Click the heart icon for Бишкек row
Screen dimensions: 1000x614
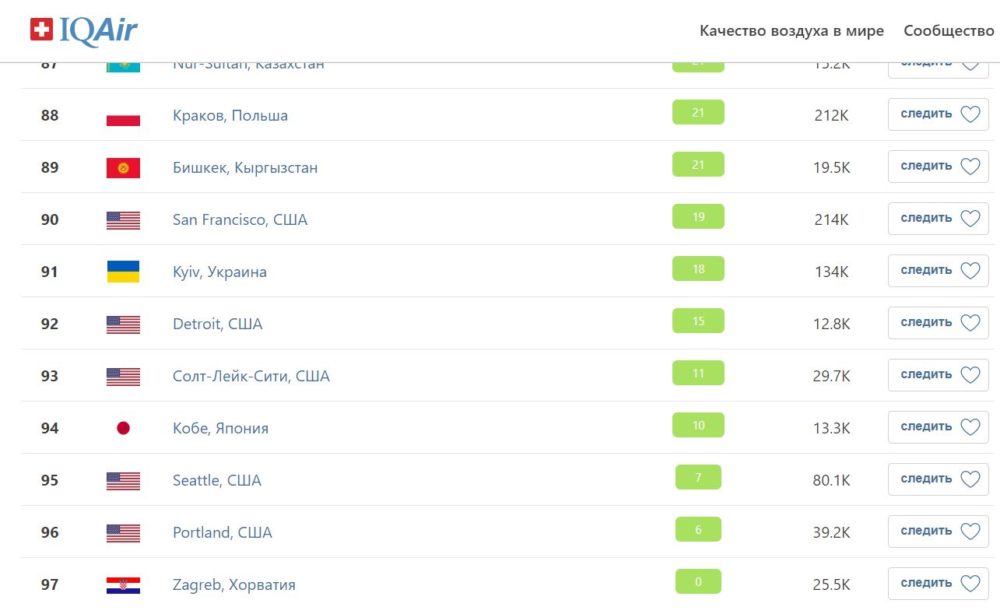point(970,166)
